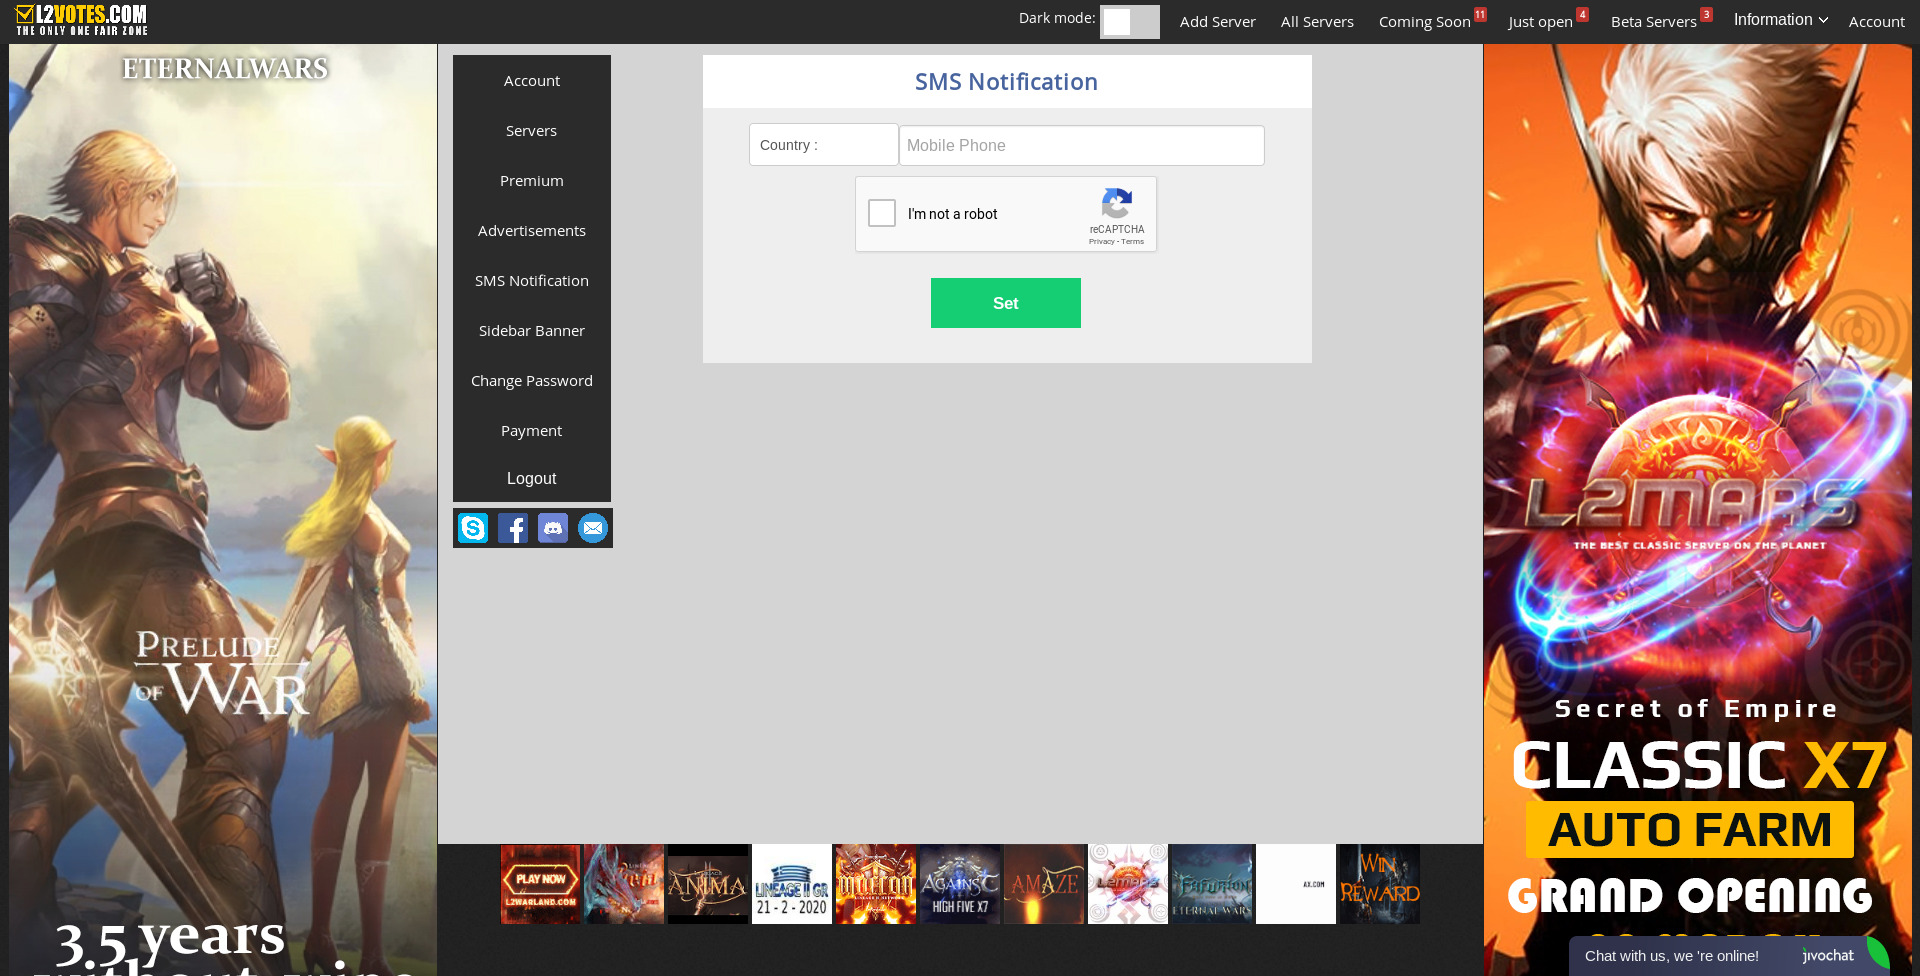The height and width of the screenshot is (976, 1920).
Task: Select SMS Notification in the sidebar
Action: [x=532, y=281]
